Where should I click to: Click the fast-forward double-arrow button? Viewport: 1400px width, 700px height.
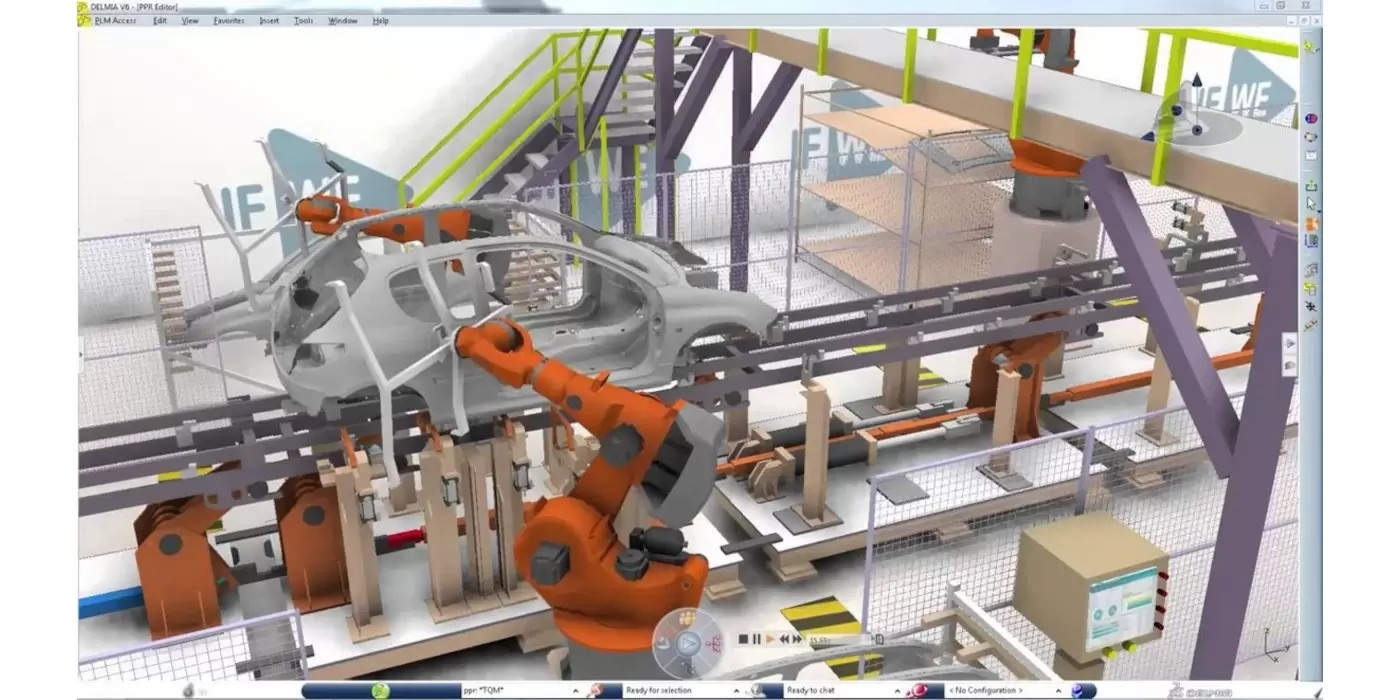799,639
